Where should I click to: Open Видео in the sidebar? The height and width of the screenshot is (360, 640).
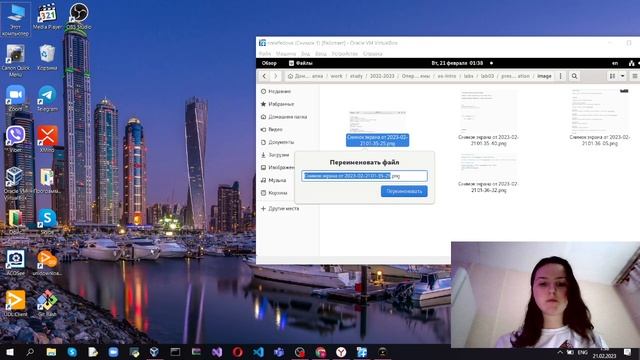pos(272,129)
